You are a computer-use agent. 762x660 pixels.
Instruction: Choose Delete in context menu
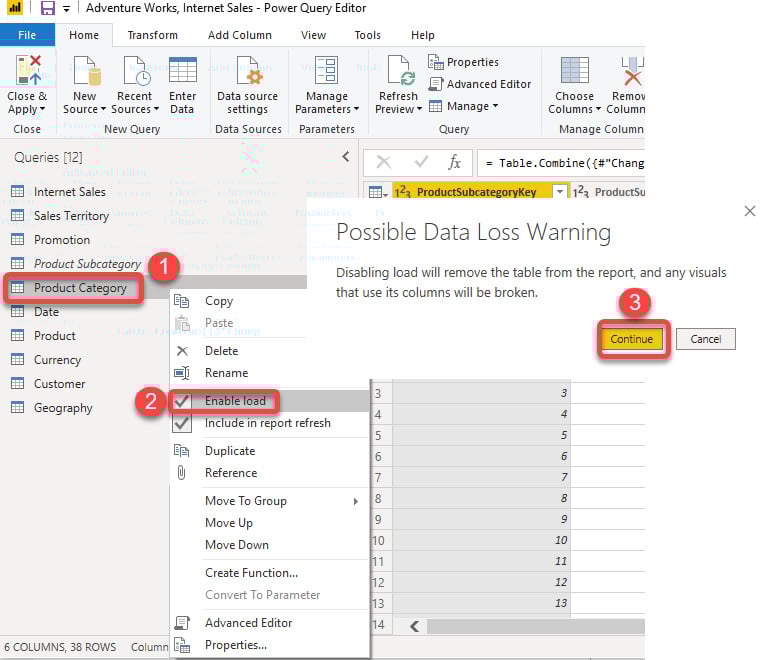(x=222, y=351)
